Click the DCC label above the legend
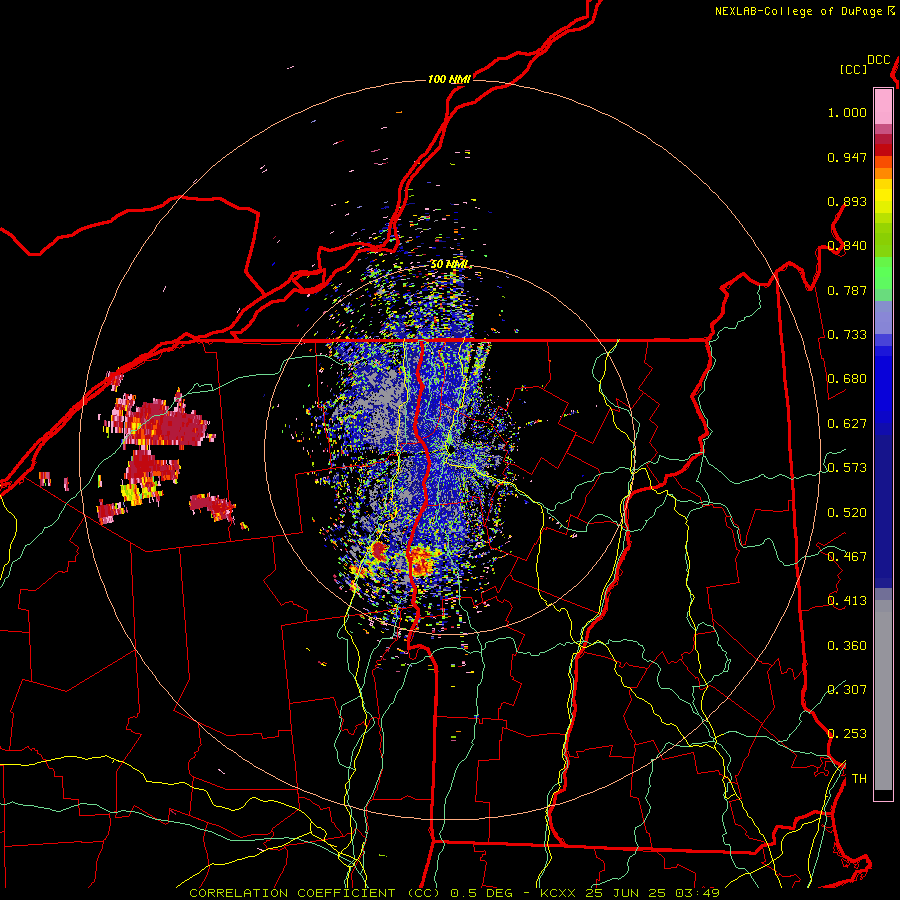 (879, 60)
